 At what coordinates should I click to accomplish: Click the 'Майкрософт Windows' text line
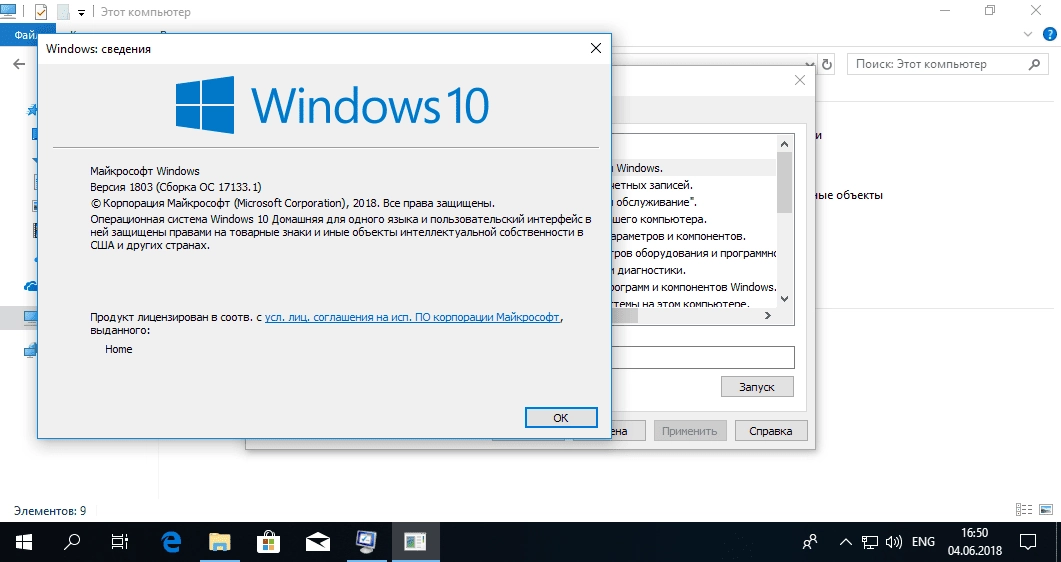pos(145,171)
